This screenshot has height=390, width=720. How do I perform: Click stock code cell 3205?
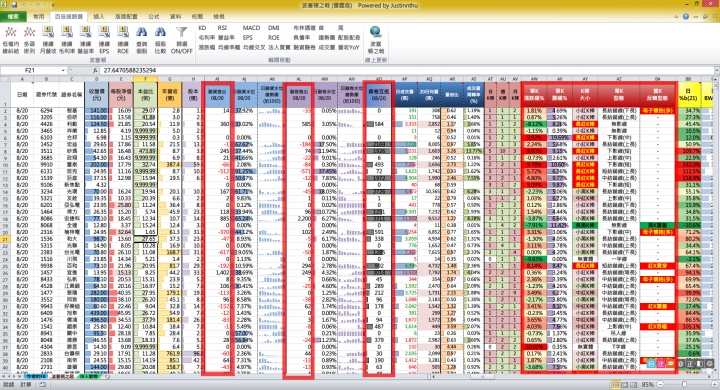46,117
